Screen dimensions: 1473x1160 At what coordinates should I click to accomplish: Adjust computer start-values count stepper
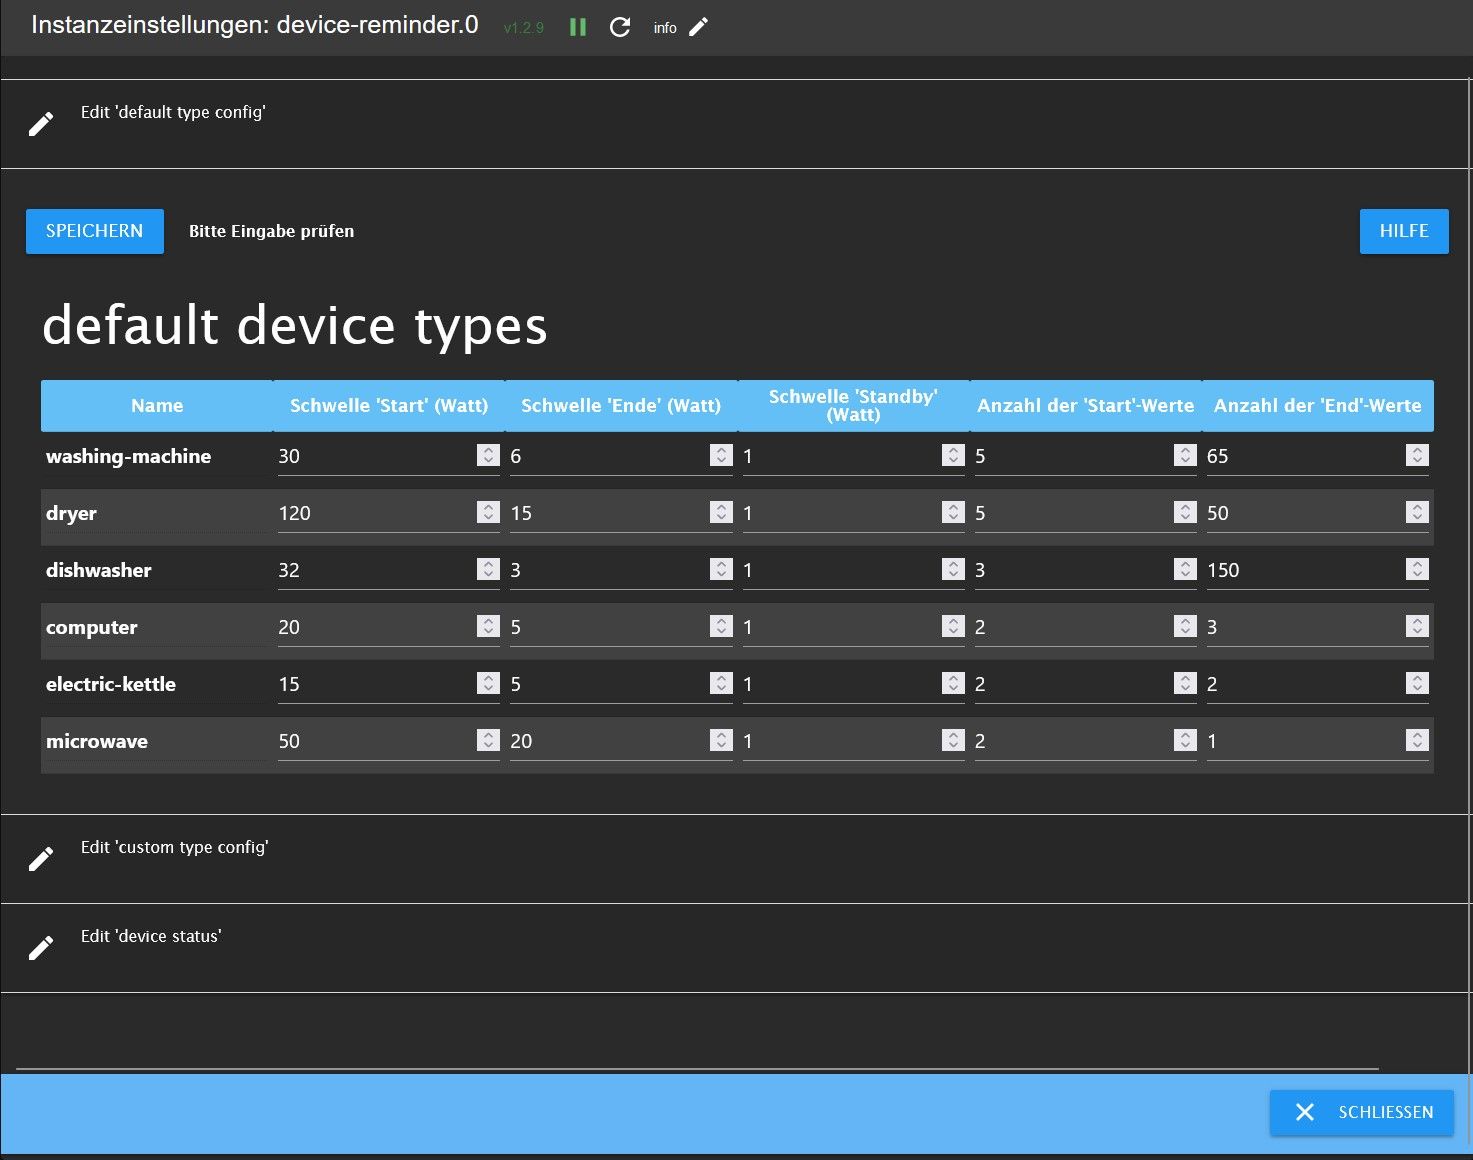point(1185,626)
